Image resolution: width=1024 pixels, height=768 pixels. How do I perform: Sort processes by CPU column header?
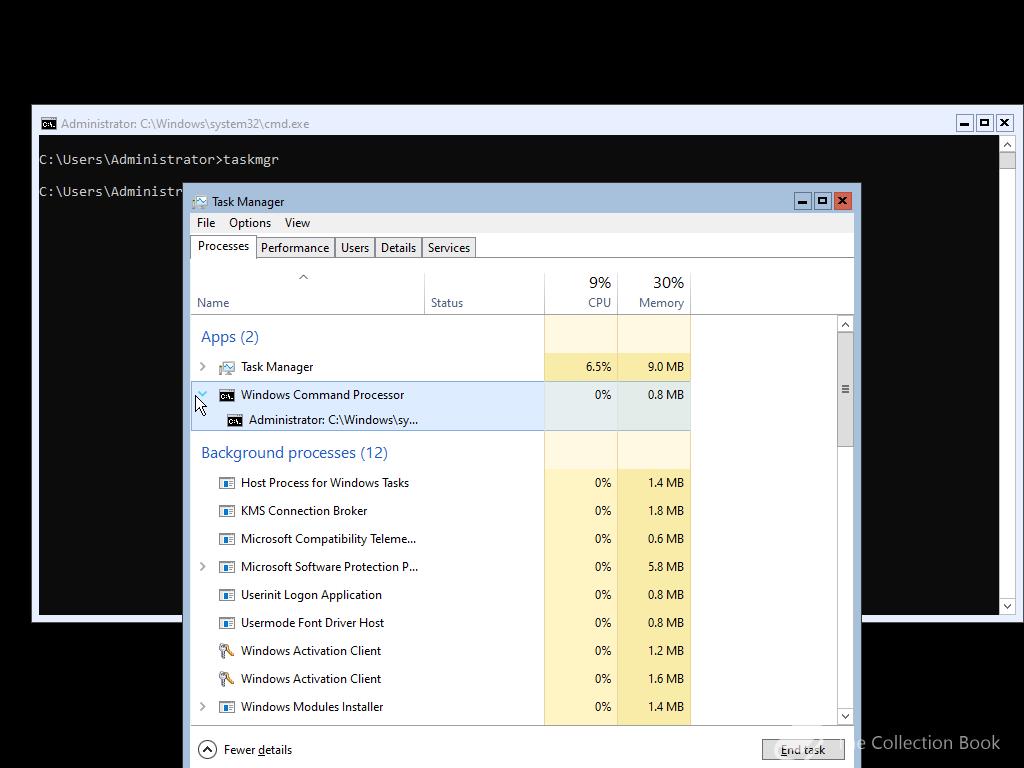click(581, 293)
